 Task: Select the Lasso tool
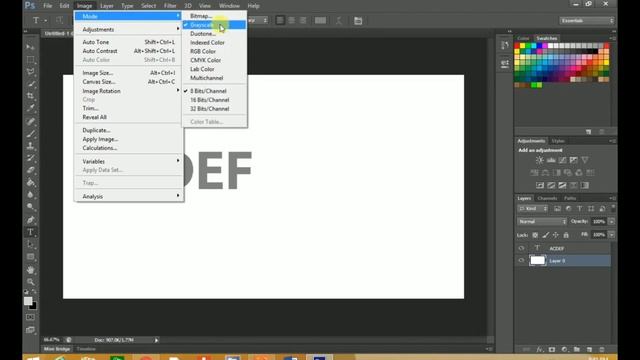pyautogui.click(x=30, y=72)
